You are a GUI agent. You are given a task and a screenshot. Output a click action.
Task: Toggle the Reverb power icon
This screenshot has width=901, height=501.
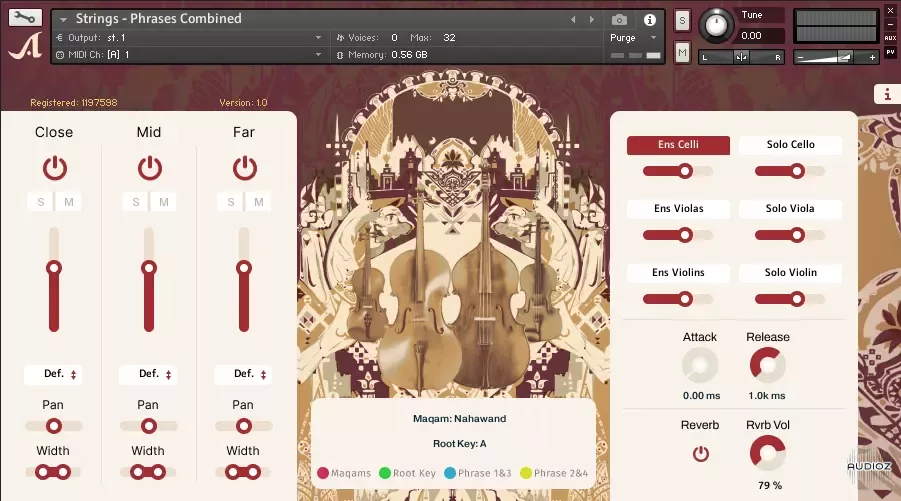pyautogui.click(x=700, y=453)
